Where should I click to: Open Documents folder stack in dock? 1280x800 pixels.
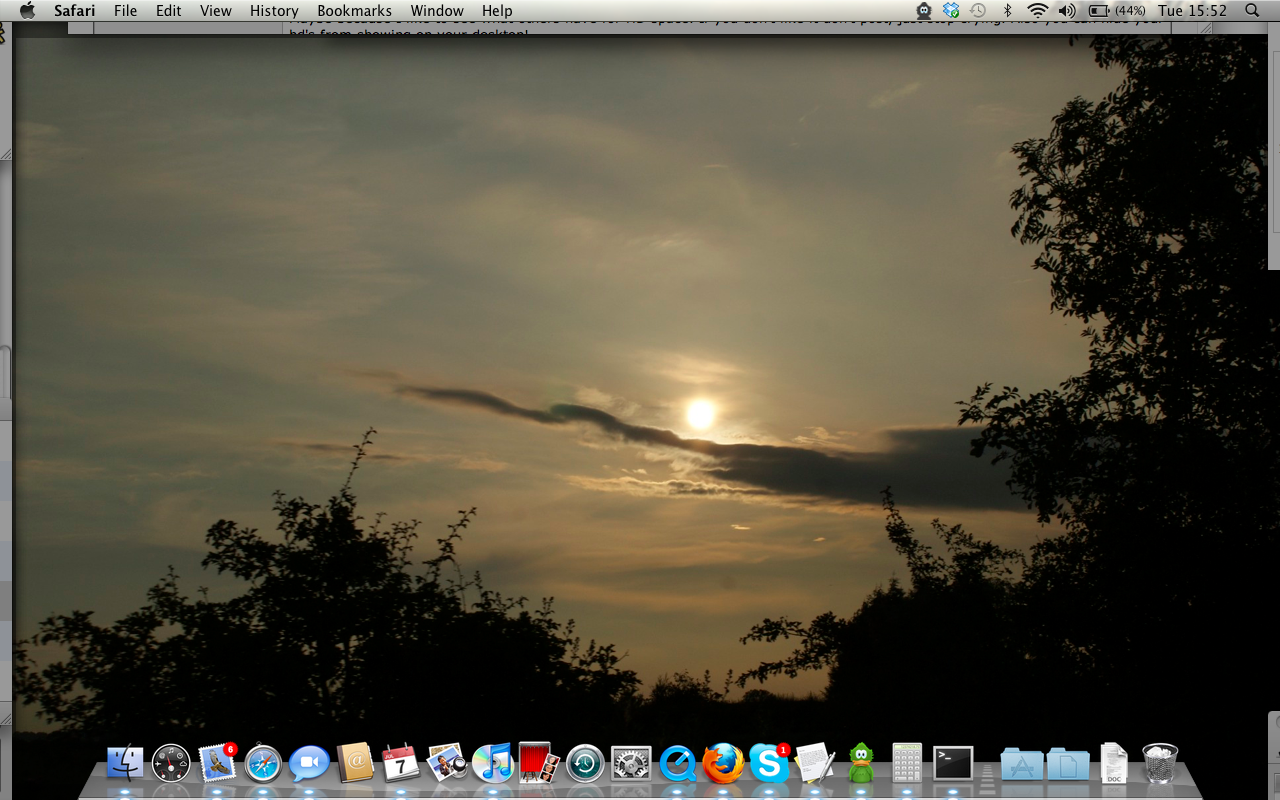pyautogui.click(x=1068, y=764)
